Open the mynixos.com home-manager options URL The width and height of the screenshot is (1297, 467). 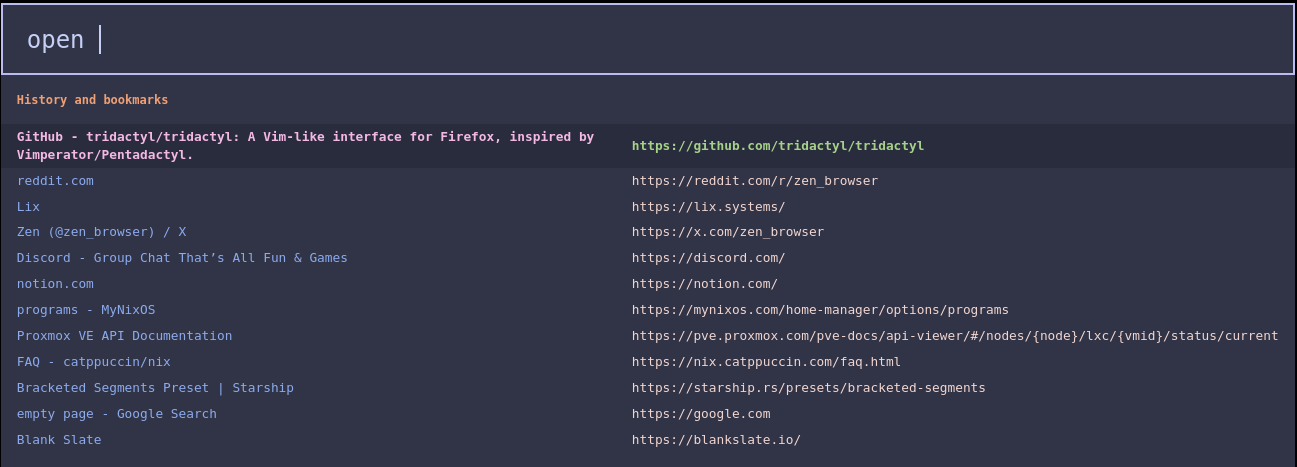819,310
